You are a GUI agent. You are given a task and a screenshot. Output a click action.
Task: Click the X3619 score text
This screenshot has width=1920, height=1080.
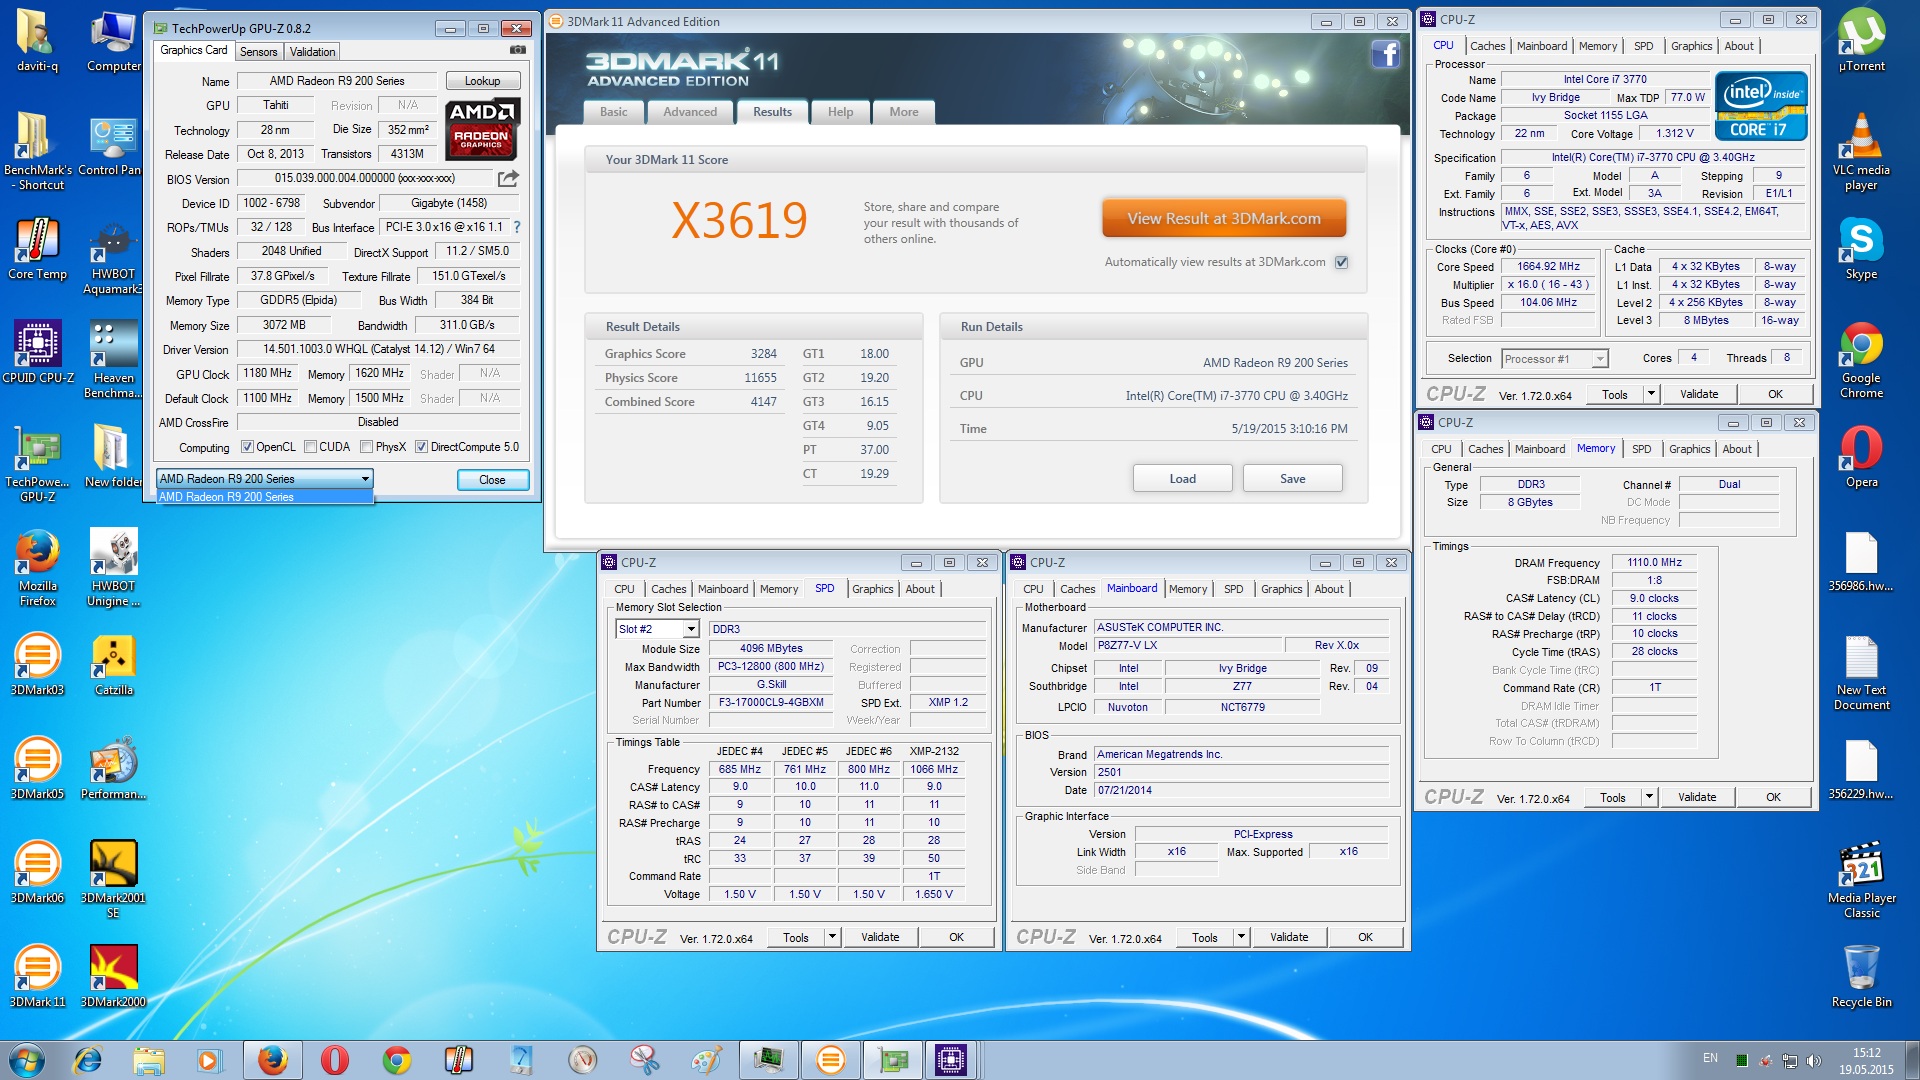pos(739,221)
